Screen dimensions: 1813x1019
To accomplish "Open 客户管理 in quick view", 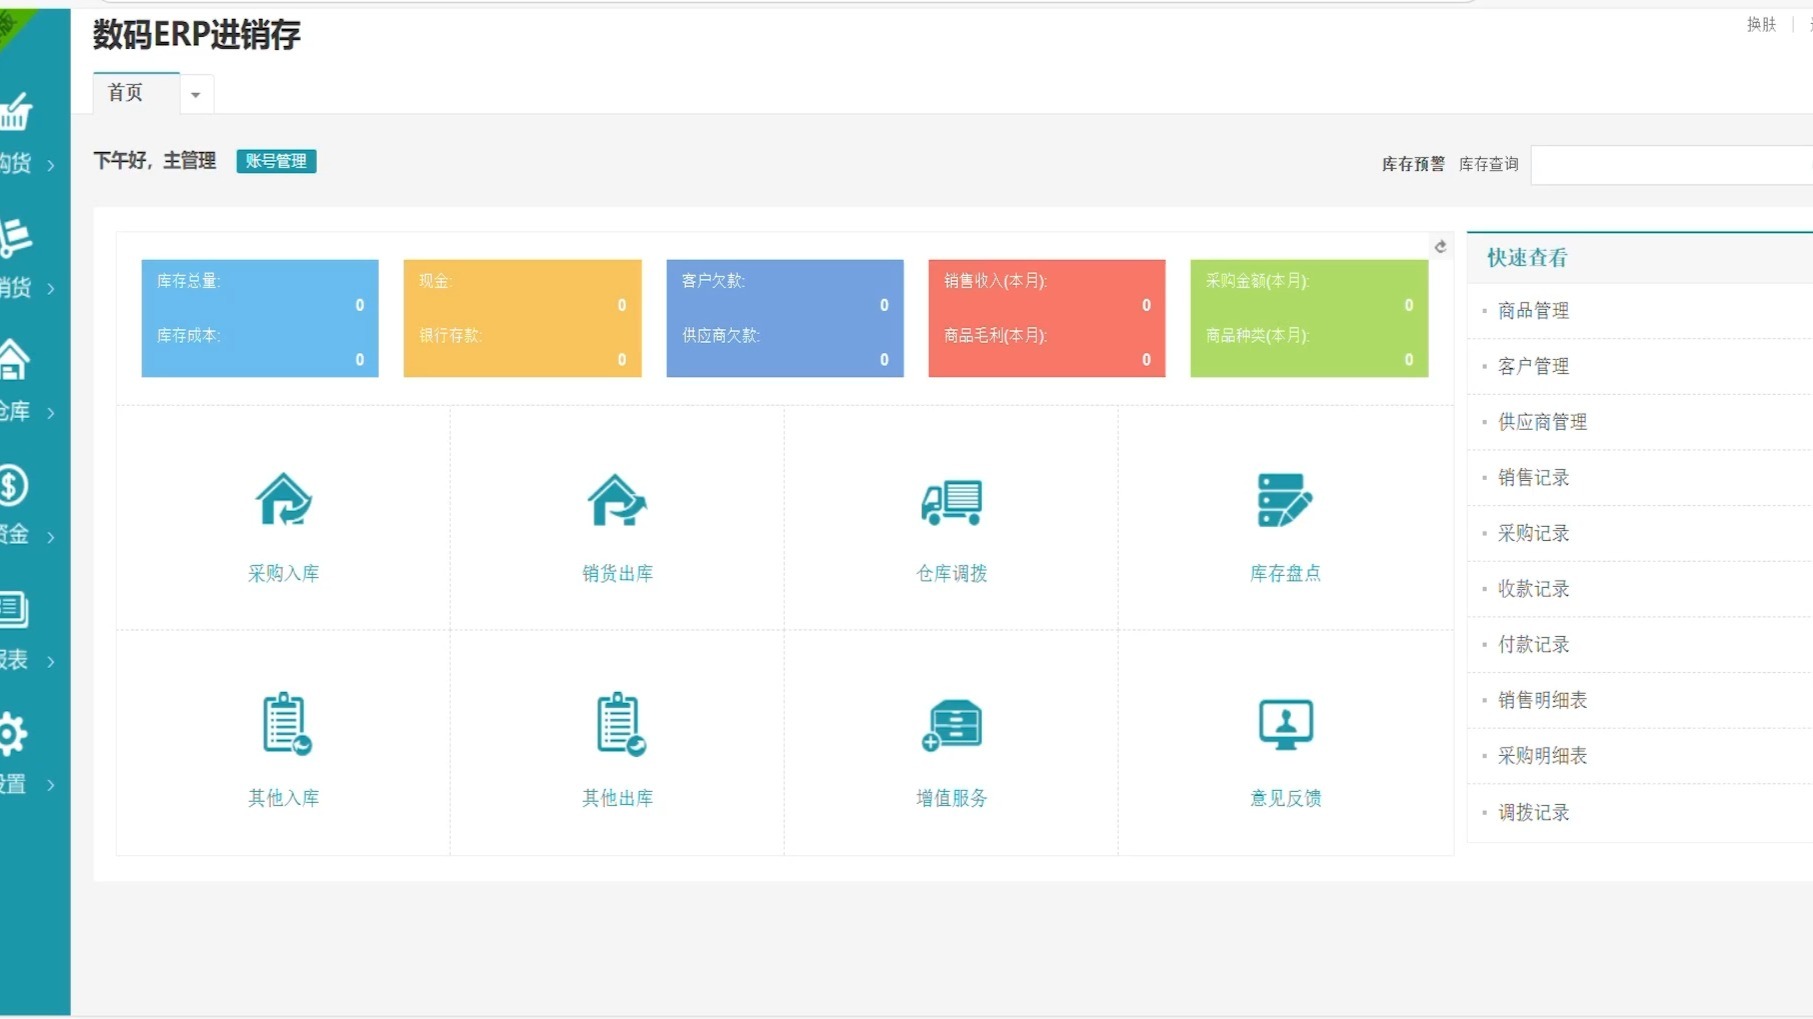I will click(x=1533, y=366).
